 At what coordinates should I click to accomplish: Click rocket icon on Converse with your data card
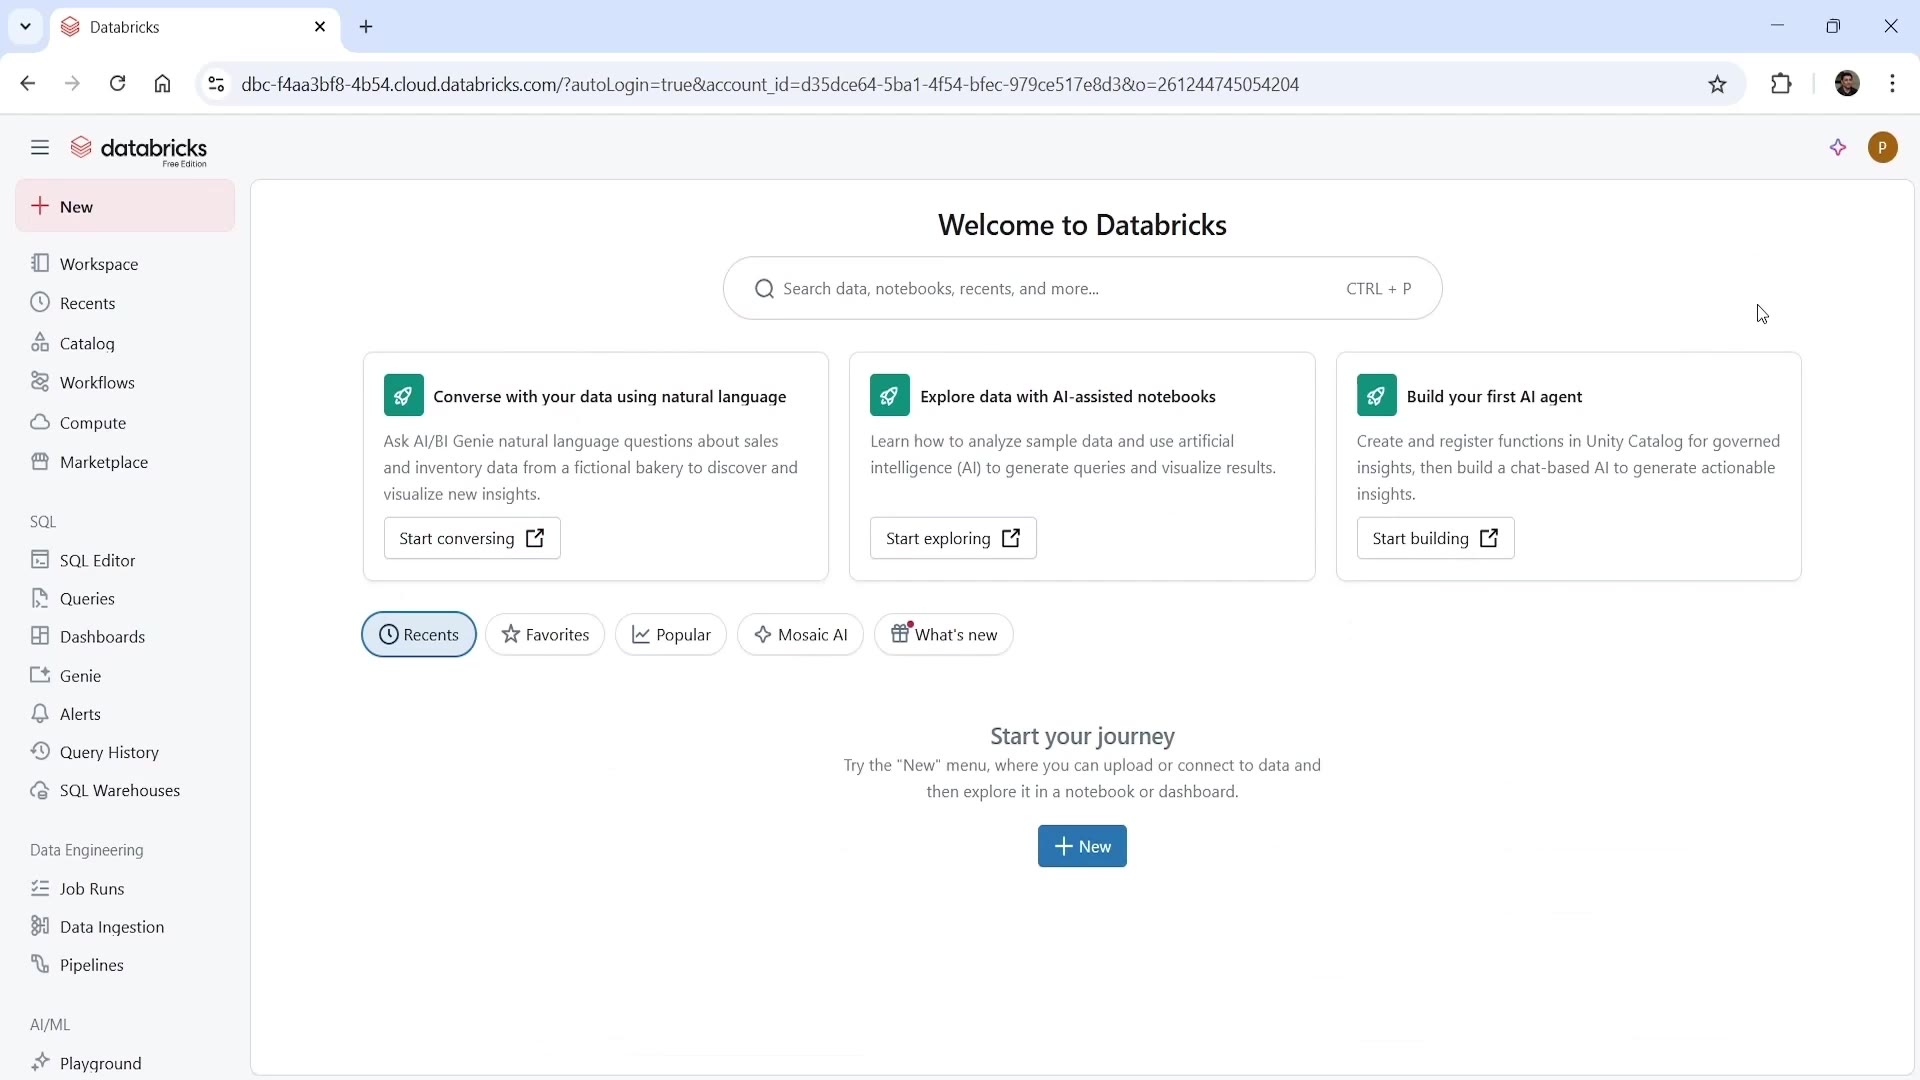[x=404, y=396]
